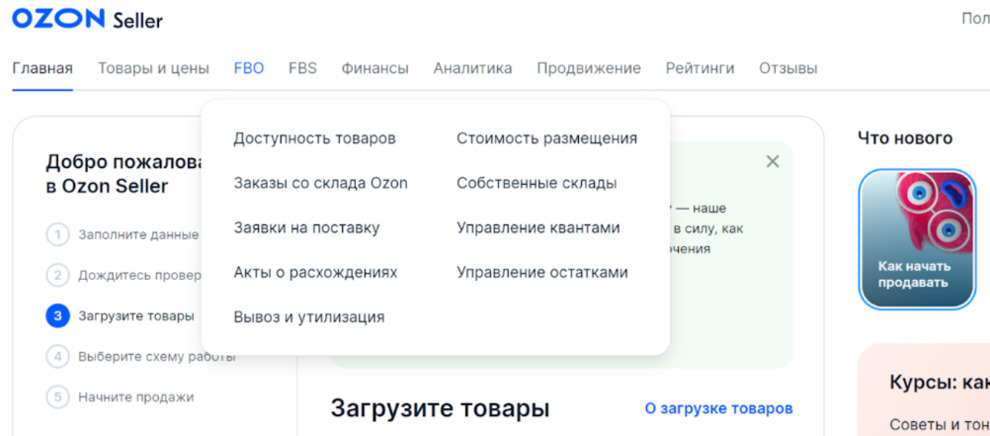Click the Что нового heading
990x436 pixels.
click(905, 138)
